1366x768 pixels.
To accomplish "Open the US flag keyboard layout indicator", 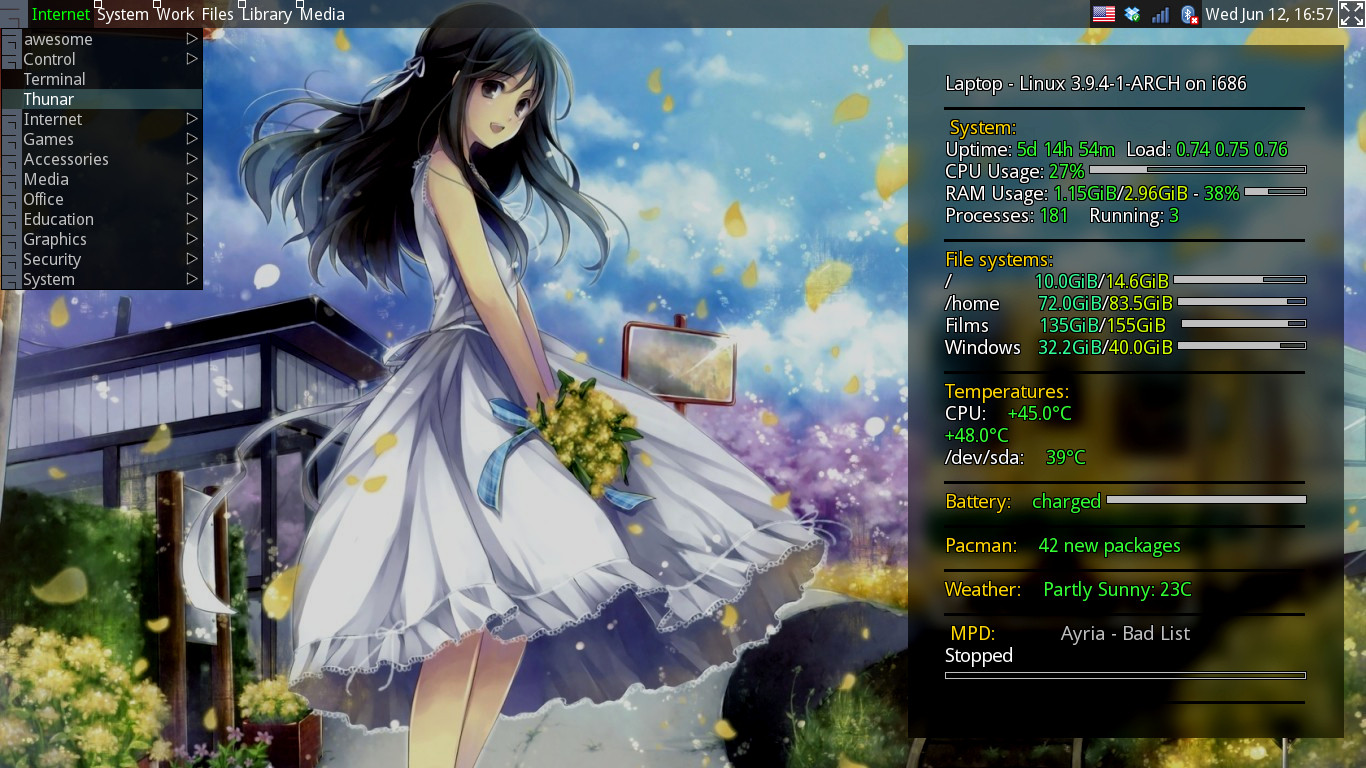I will [1104, 14].
